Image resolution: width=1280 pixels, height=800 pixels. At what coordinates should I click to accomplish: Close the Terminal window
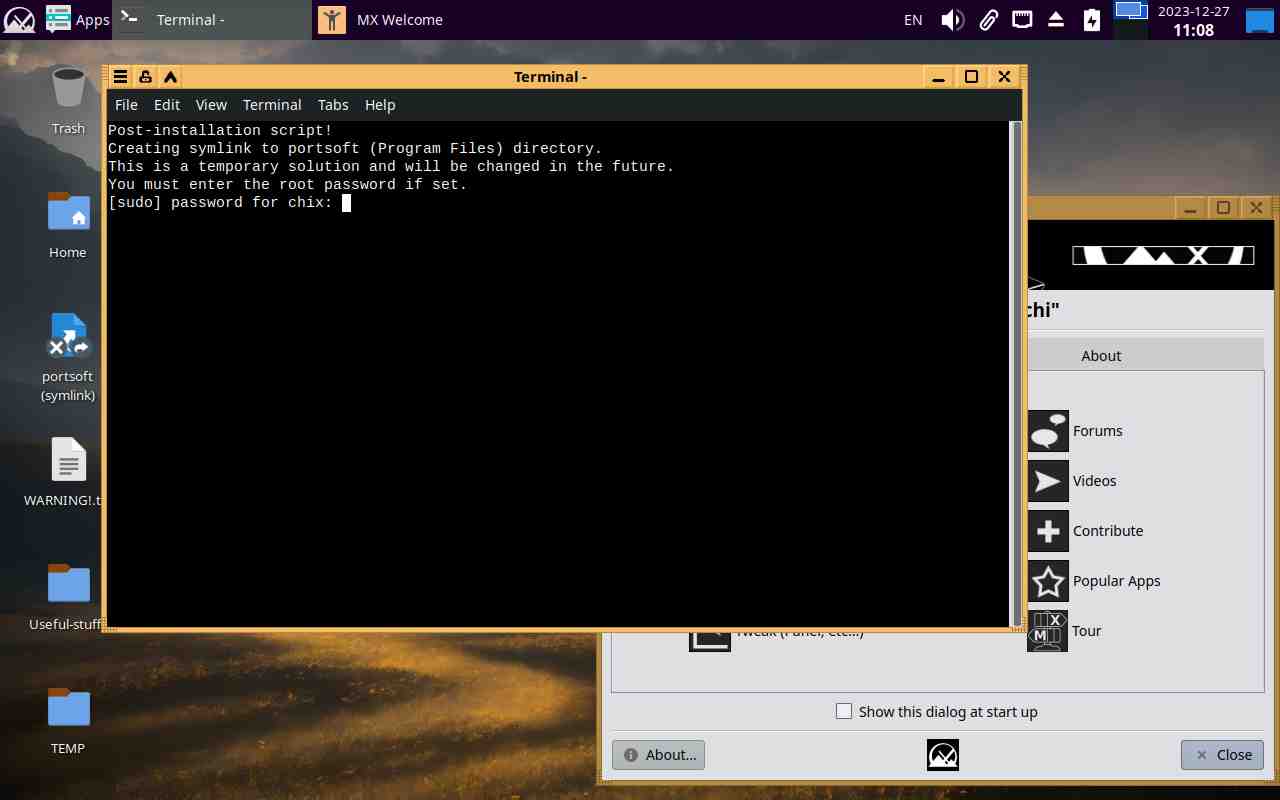(x=1004, y=77)
